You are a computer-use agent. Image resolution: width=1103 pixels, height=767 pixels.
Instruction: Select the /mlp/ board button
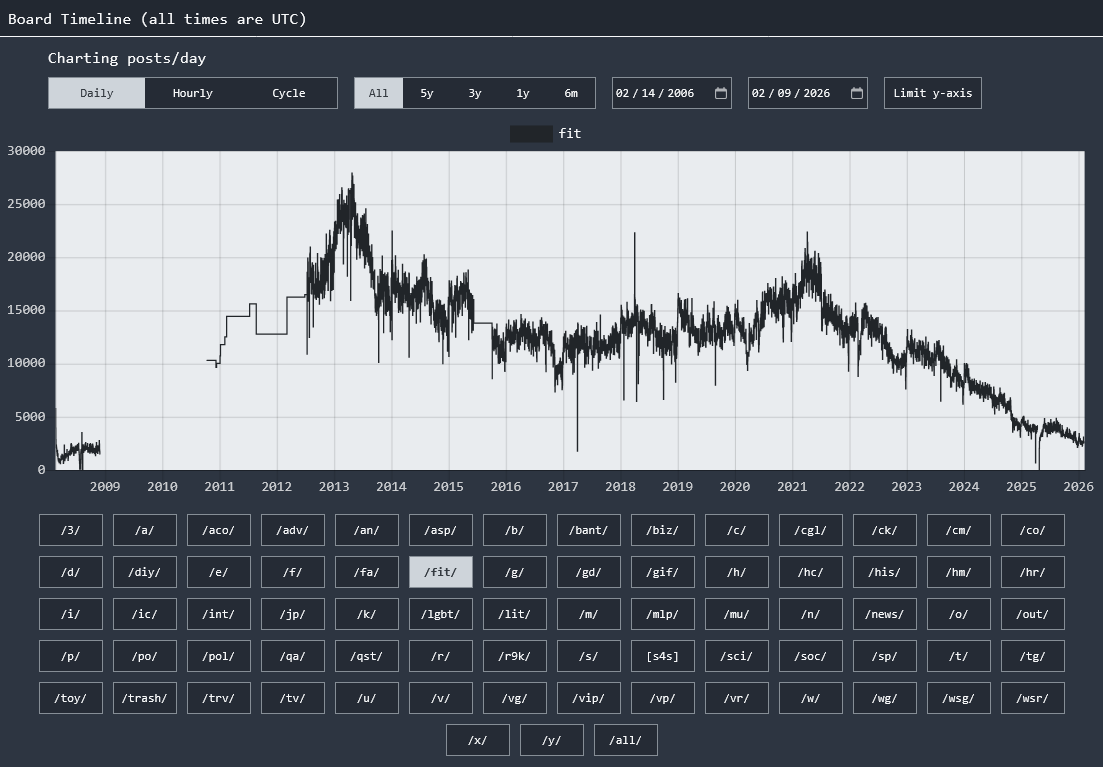pyautogui.click(x=663, y=614)
